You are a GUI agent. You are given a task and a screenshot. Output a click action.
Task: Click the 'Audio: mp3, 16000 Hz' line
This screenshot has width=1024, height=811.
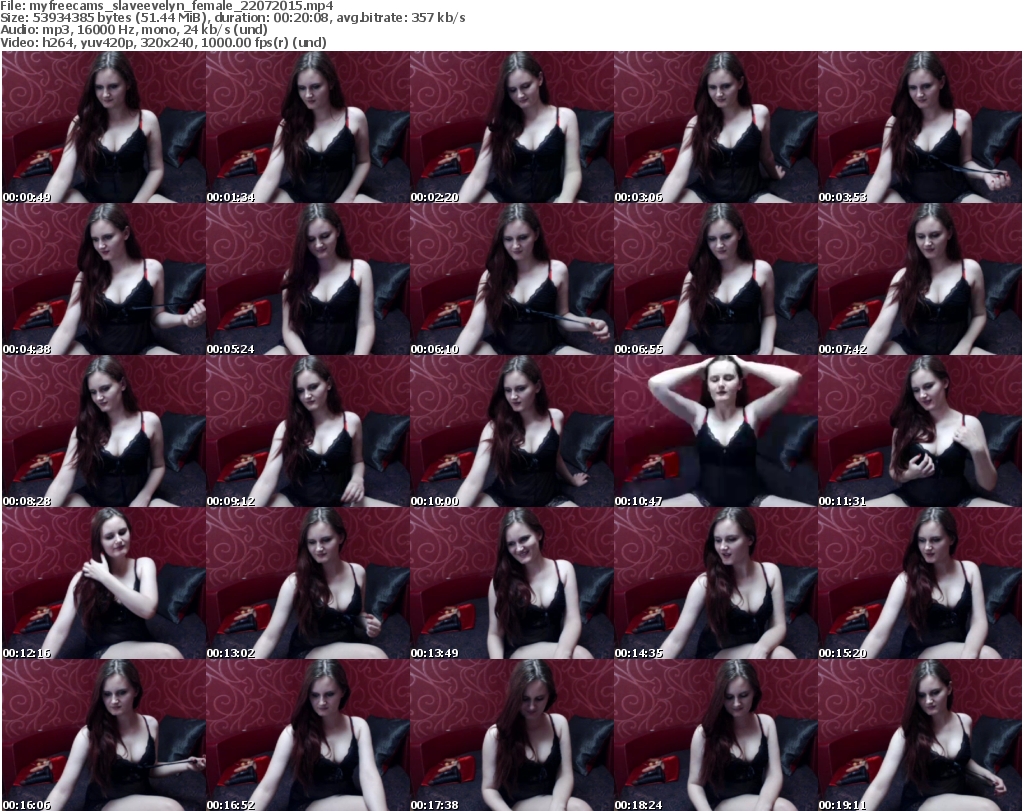point(134,30)
